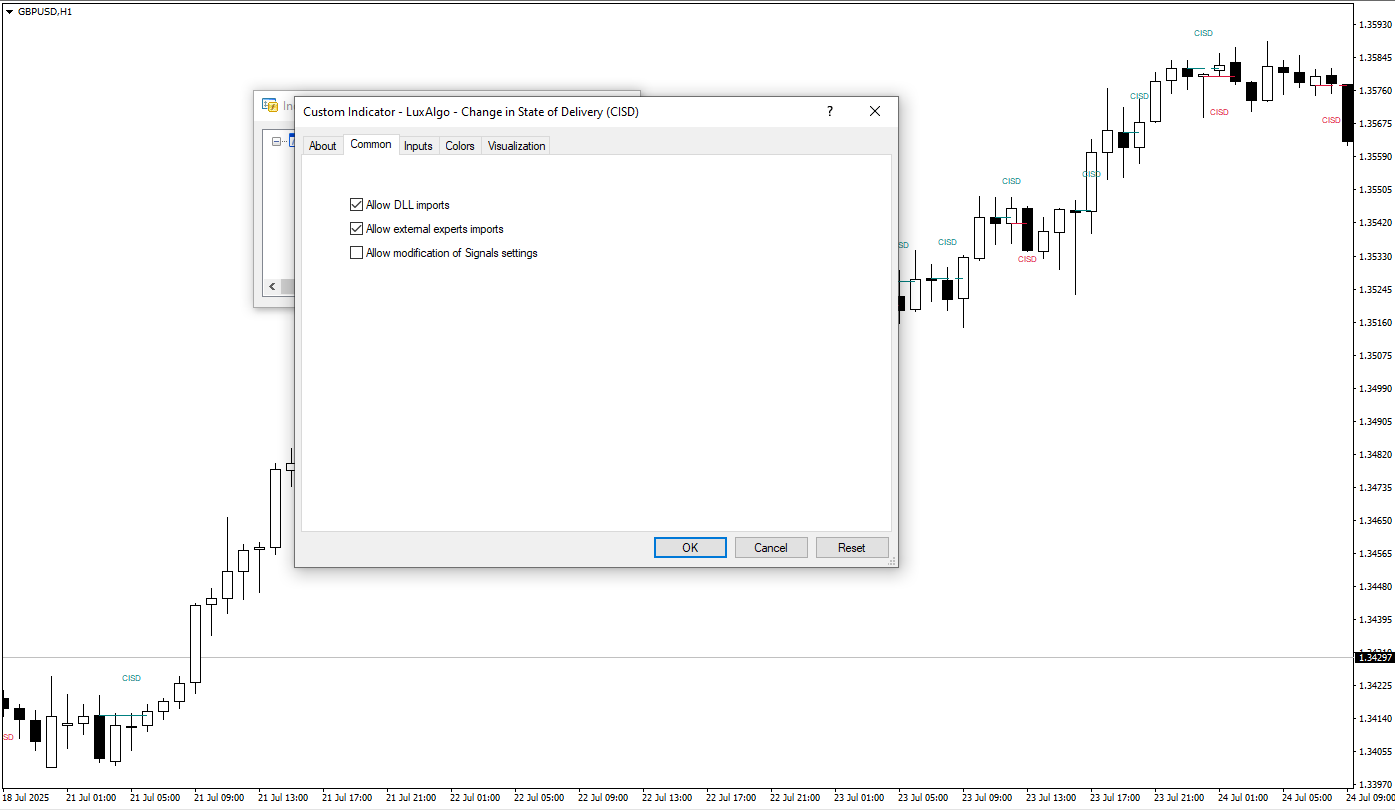Click the indicators list window icon behind dialog
The height and width of the screenshot is (811, 1395).
[270, 104]
